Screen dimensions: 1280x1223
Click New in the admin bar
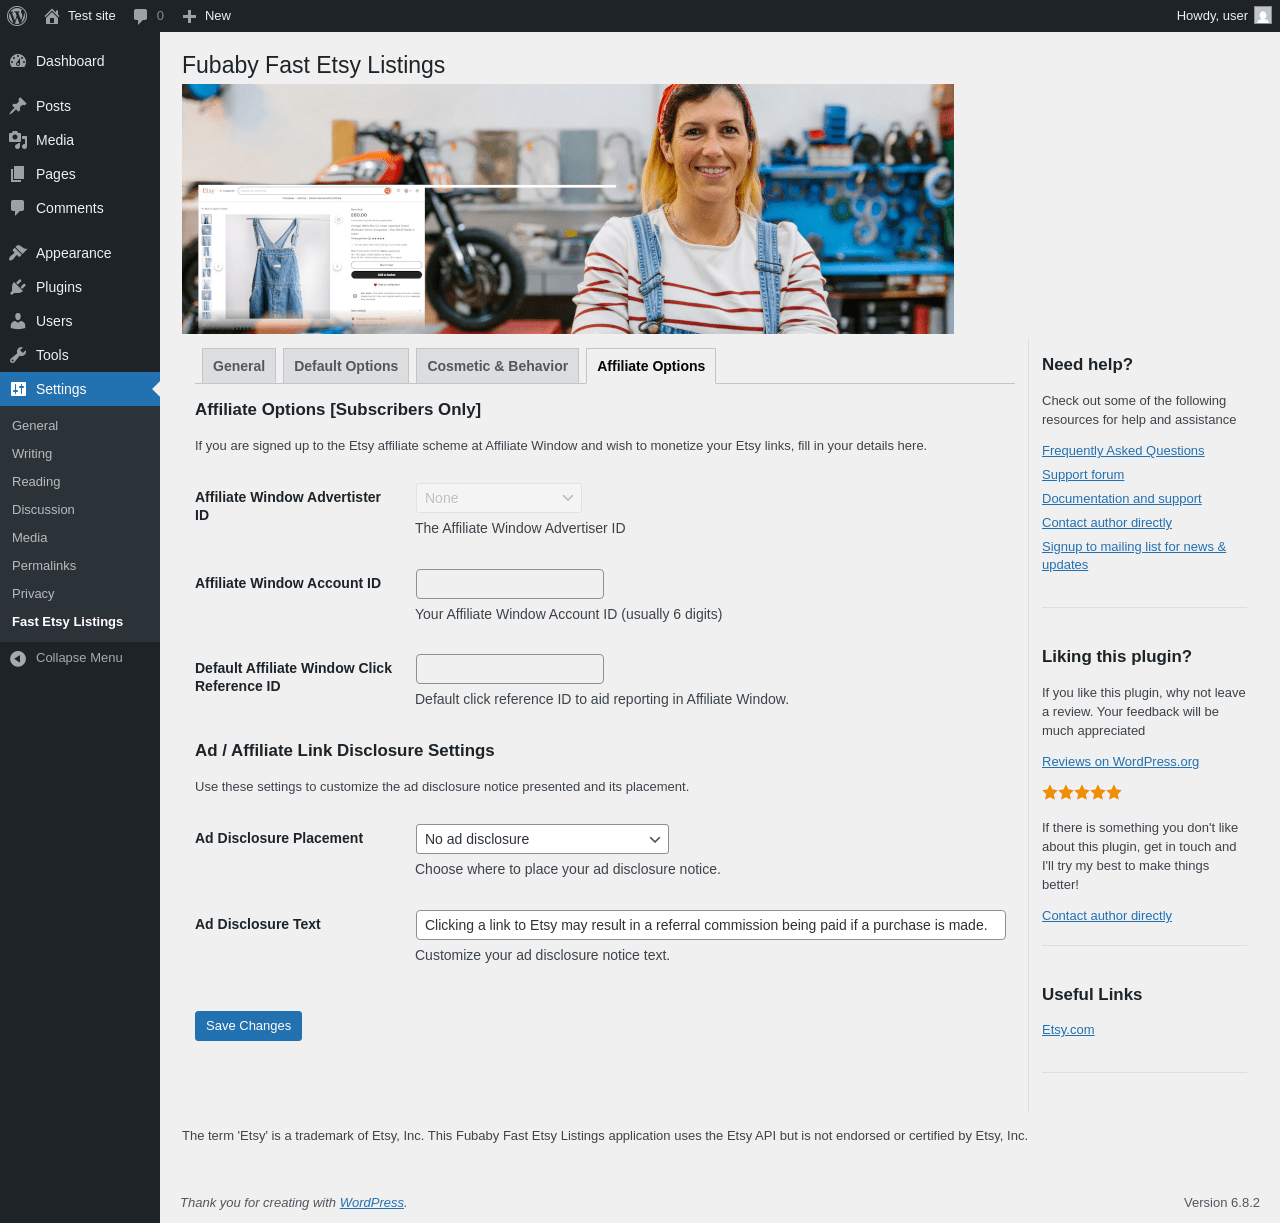(x=218, y=16)
